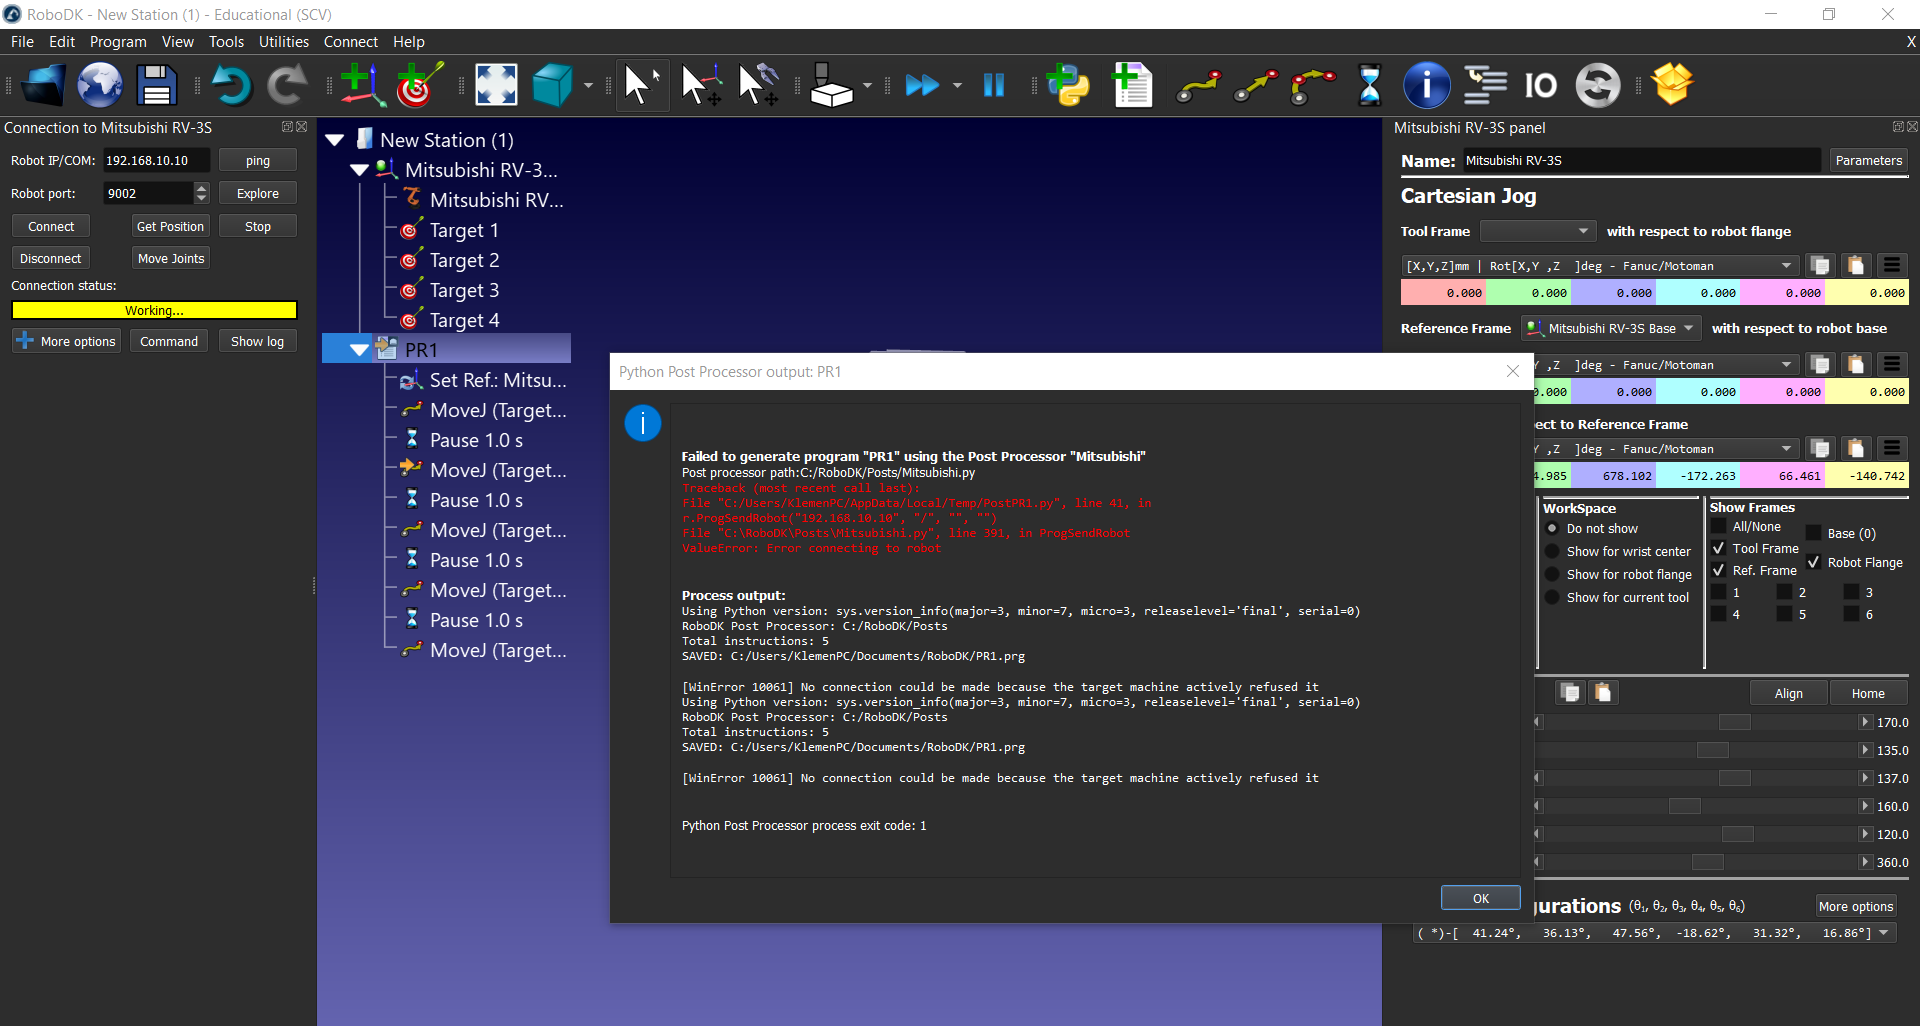Click the Undo arrow icon in toolbar
1920x1026 pixels.
click(231, 86)
